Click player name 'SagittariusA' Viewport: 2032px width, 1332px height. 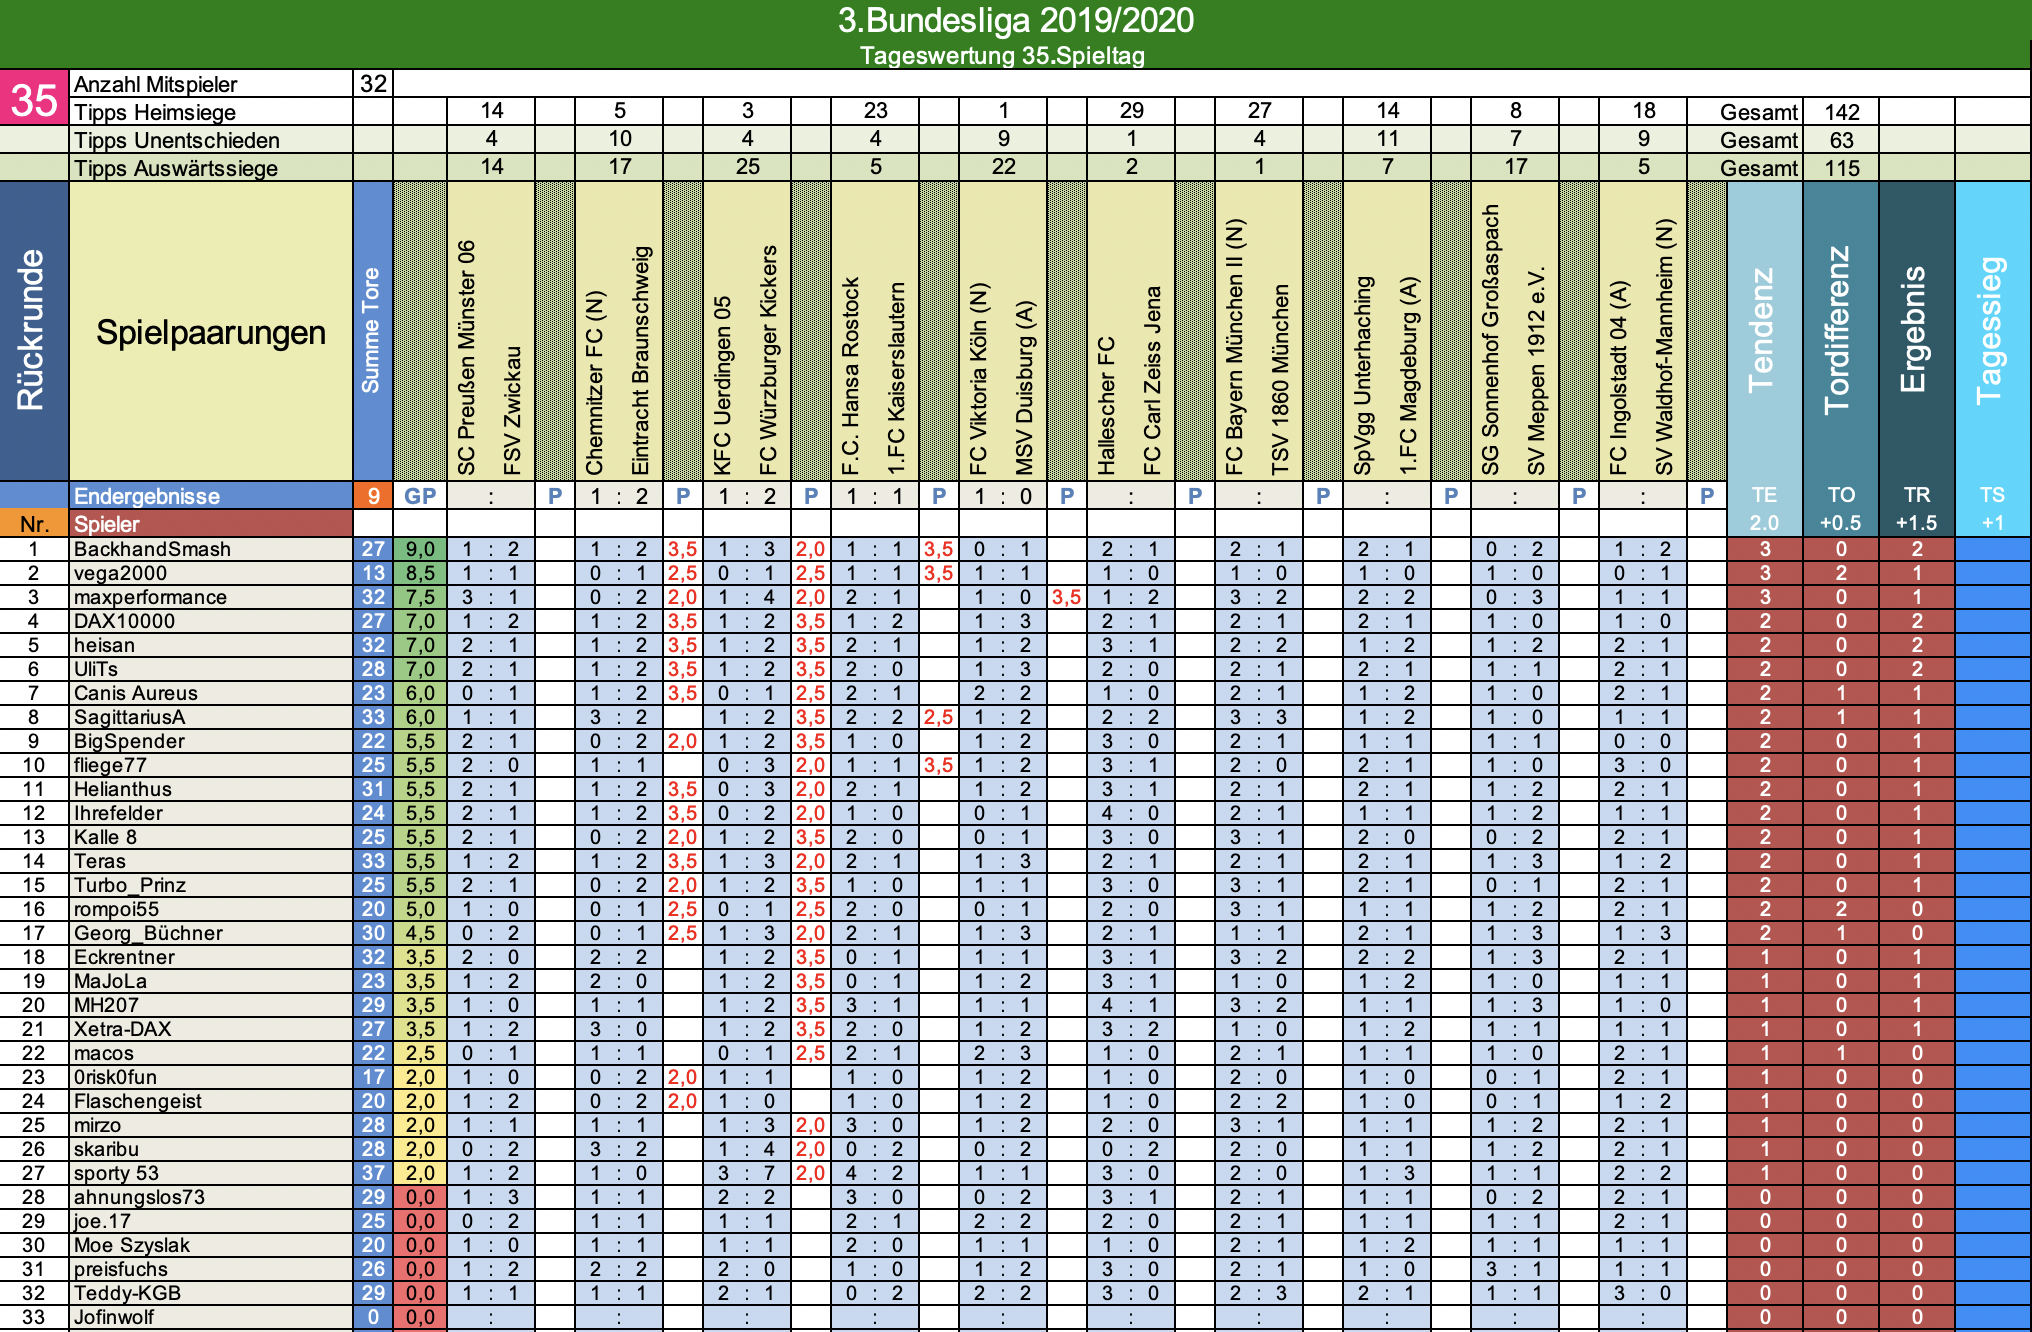(129, 717)
